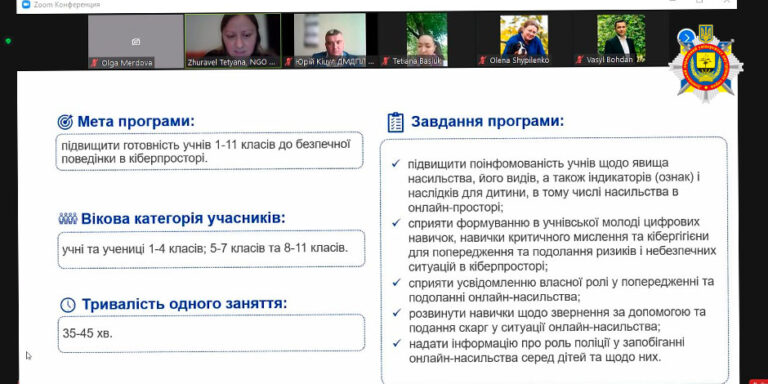Viewport: 768px width, 384px height.
Task: Click Юрій Кіцул's participant video tile
Action: (330, 40)
